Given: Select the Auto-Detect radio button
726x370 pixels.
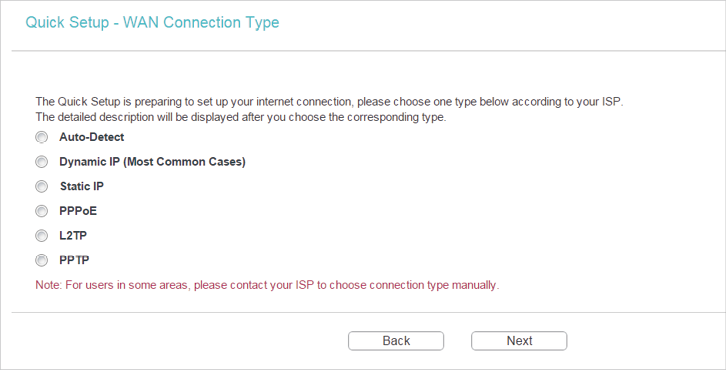Looking at the screenshot, I should tap(42, 137).
